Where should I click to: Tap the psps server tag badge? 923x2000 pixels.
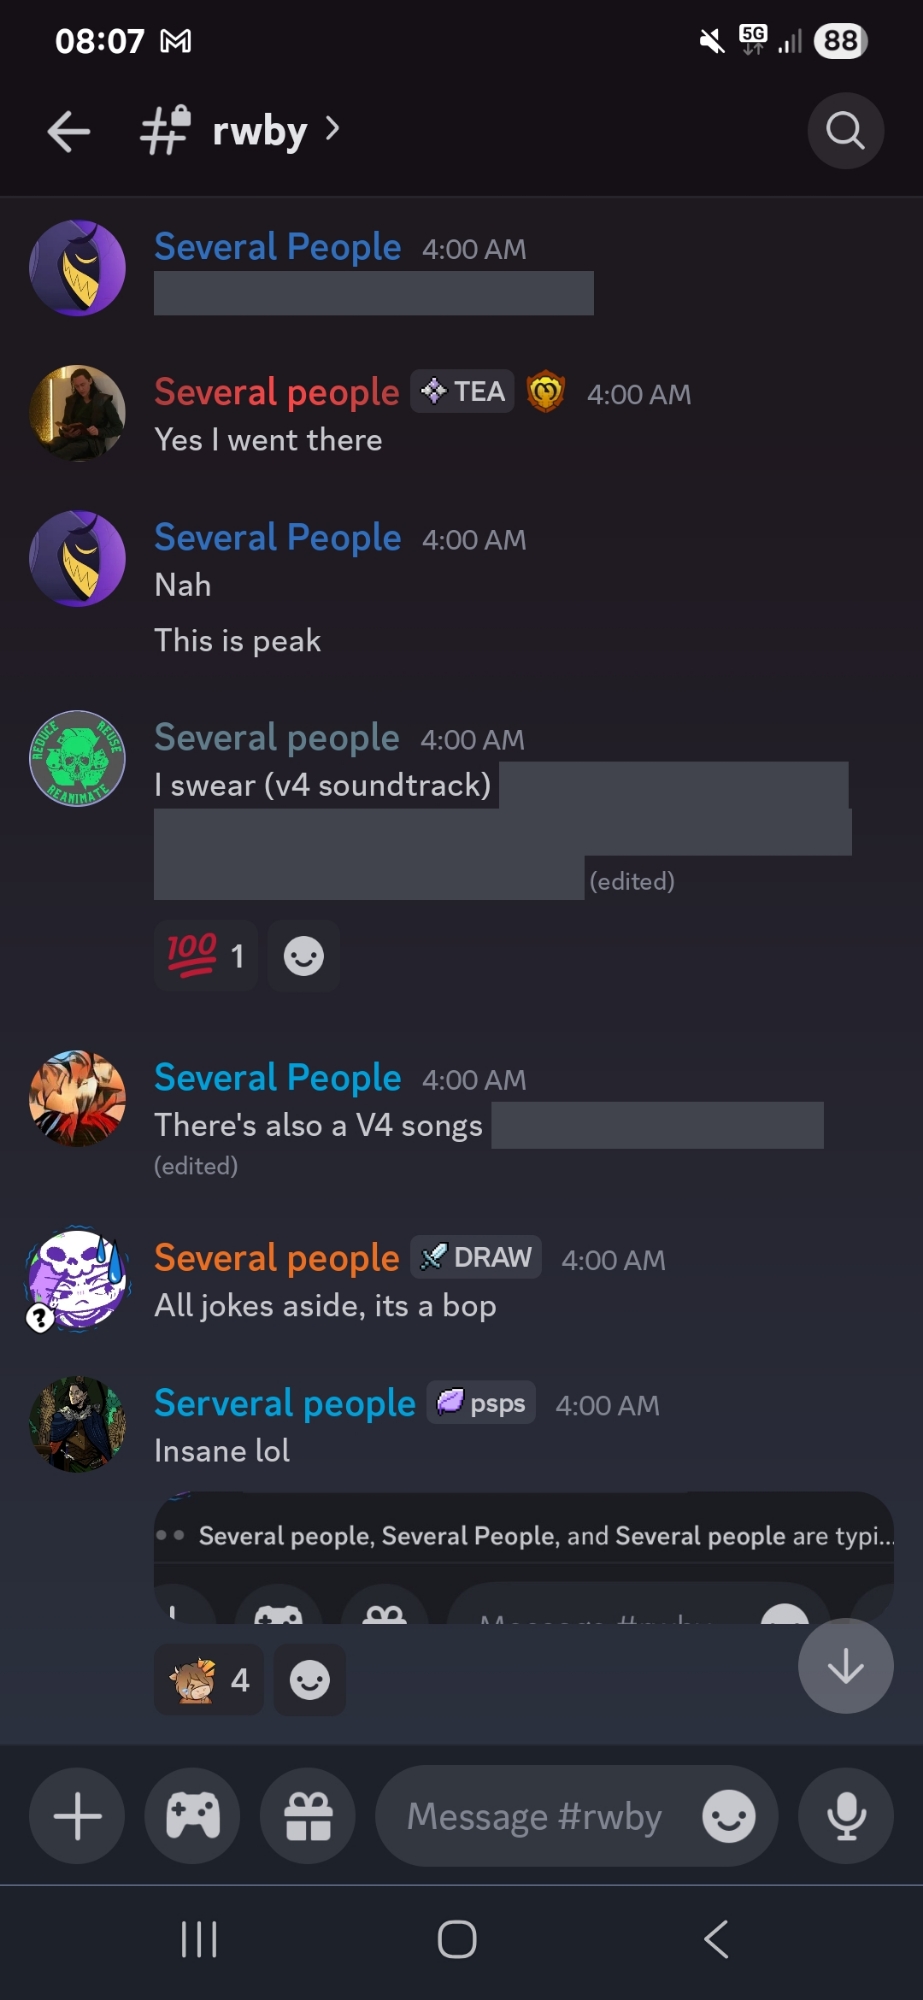tap(482, 1403)
